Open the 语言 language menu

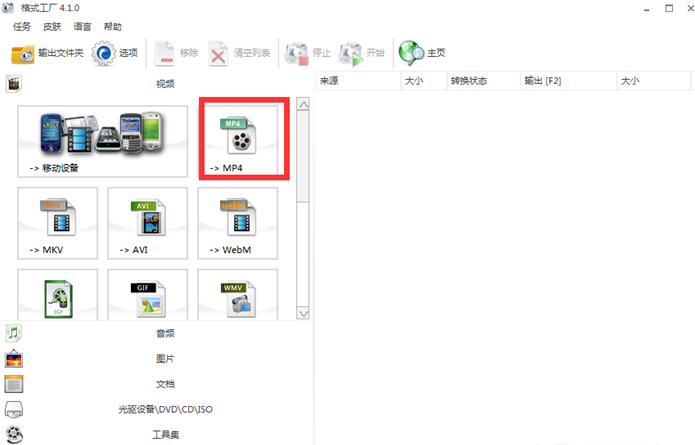[x=82, y=27]
